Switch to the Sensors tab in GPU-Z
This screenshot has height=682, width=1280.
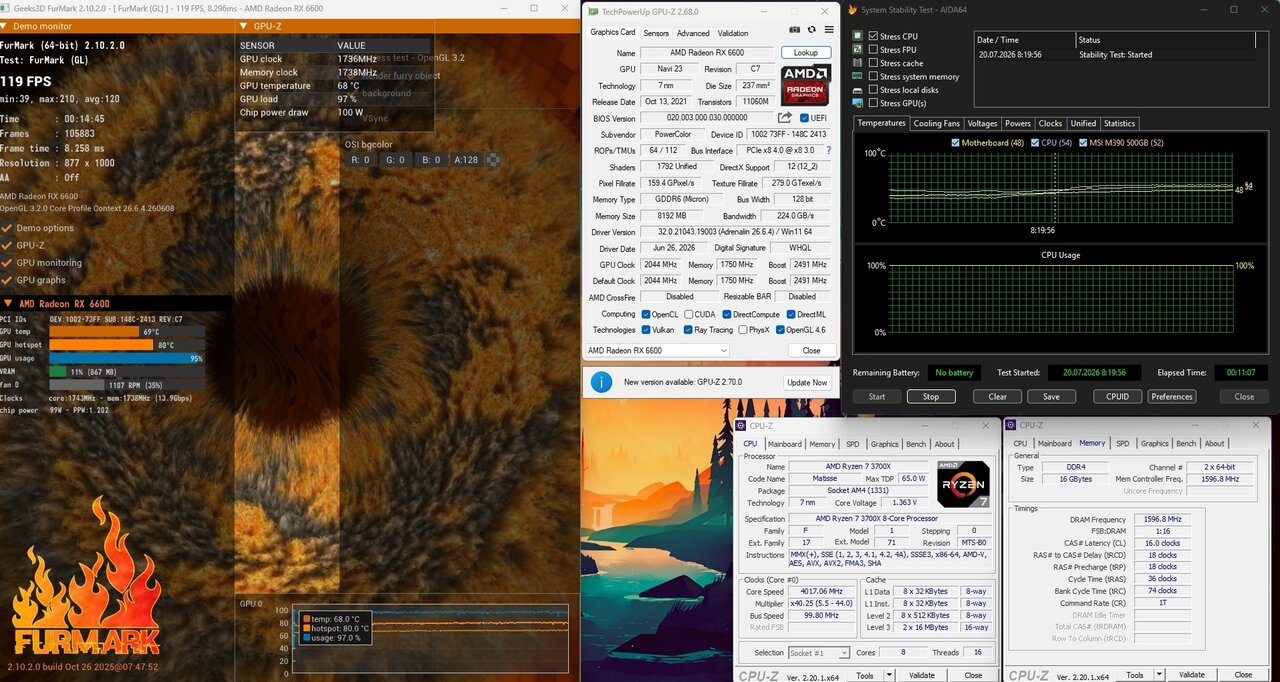pyautogui.click(x=656, y=33)
